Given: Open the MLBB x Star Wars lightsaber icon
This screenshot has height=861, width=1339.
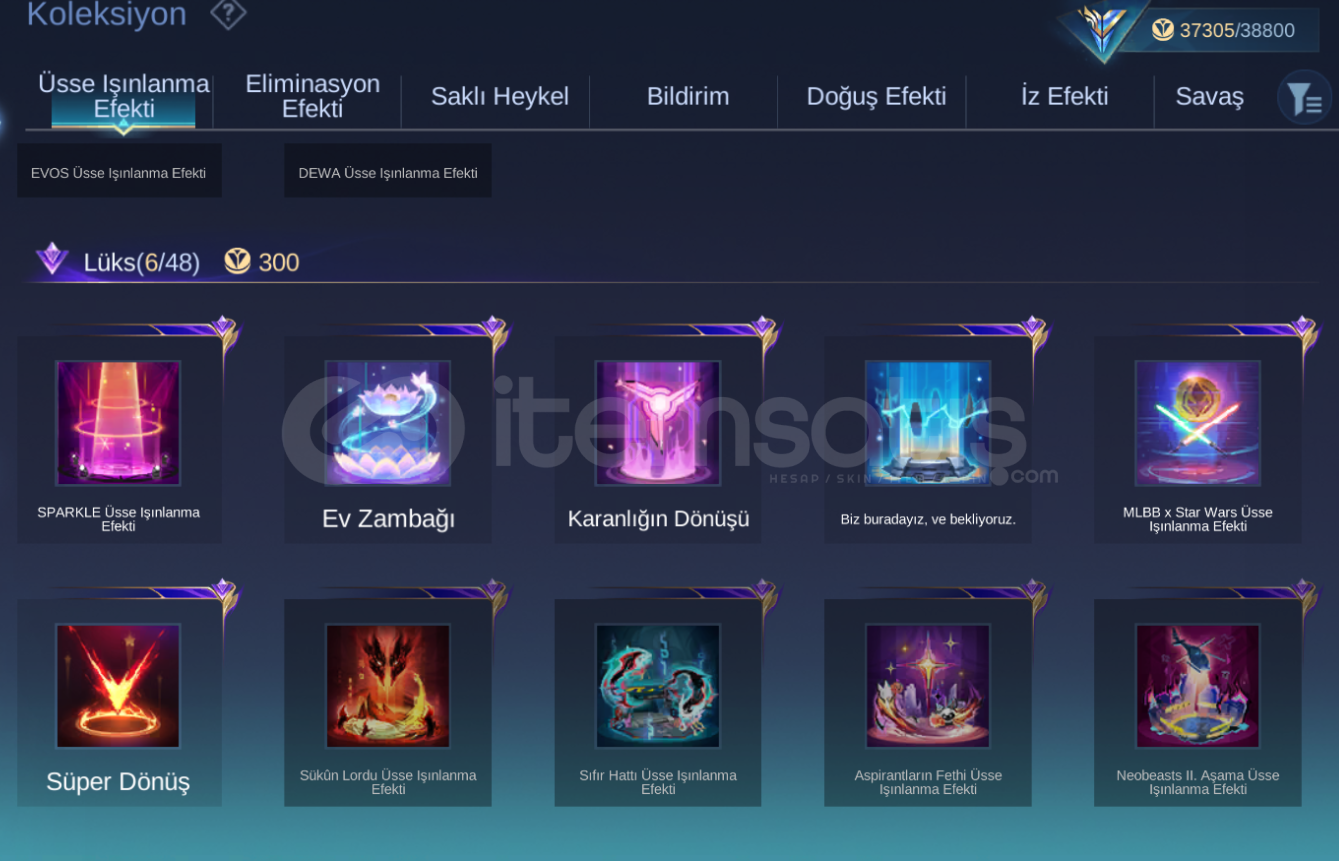Looking at the screenshot, I should [x=1198, y=423].
